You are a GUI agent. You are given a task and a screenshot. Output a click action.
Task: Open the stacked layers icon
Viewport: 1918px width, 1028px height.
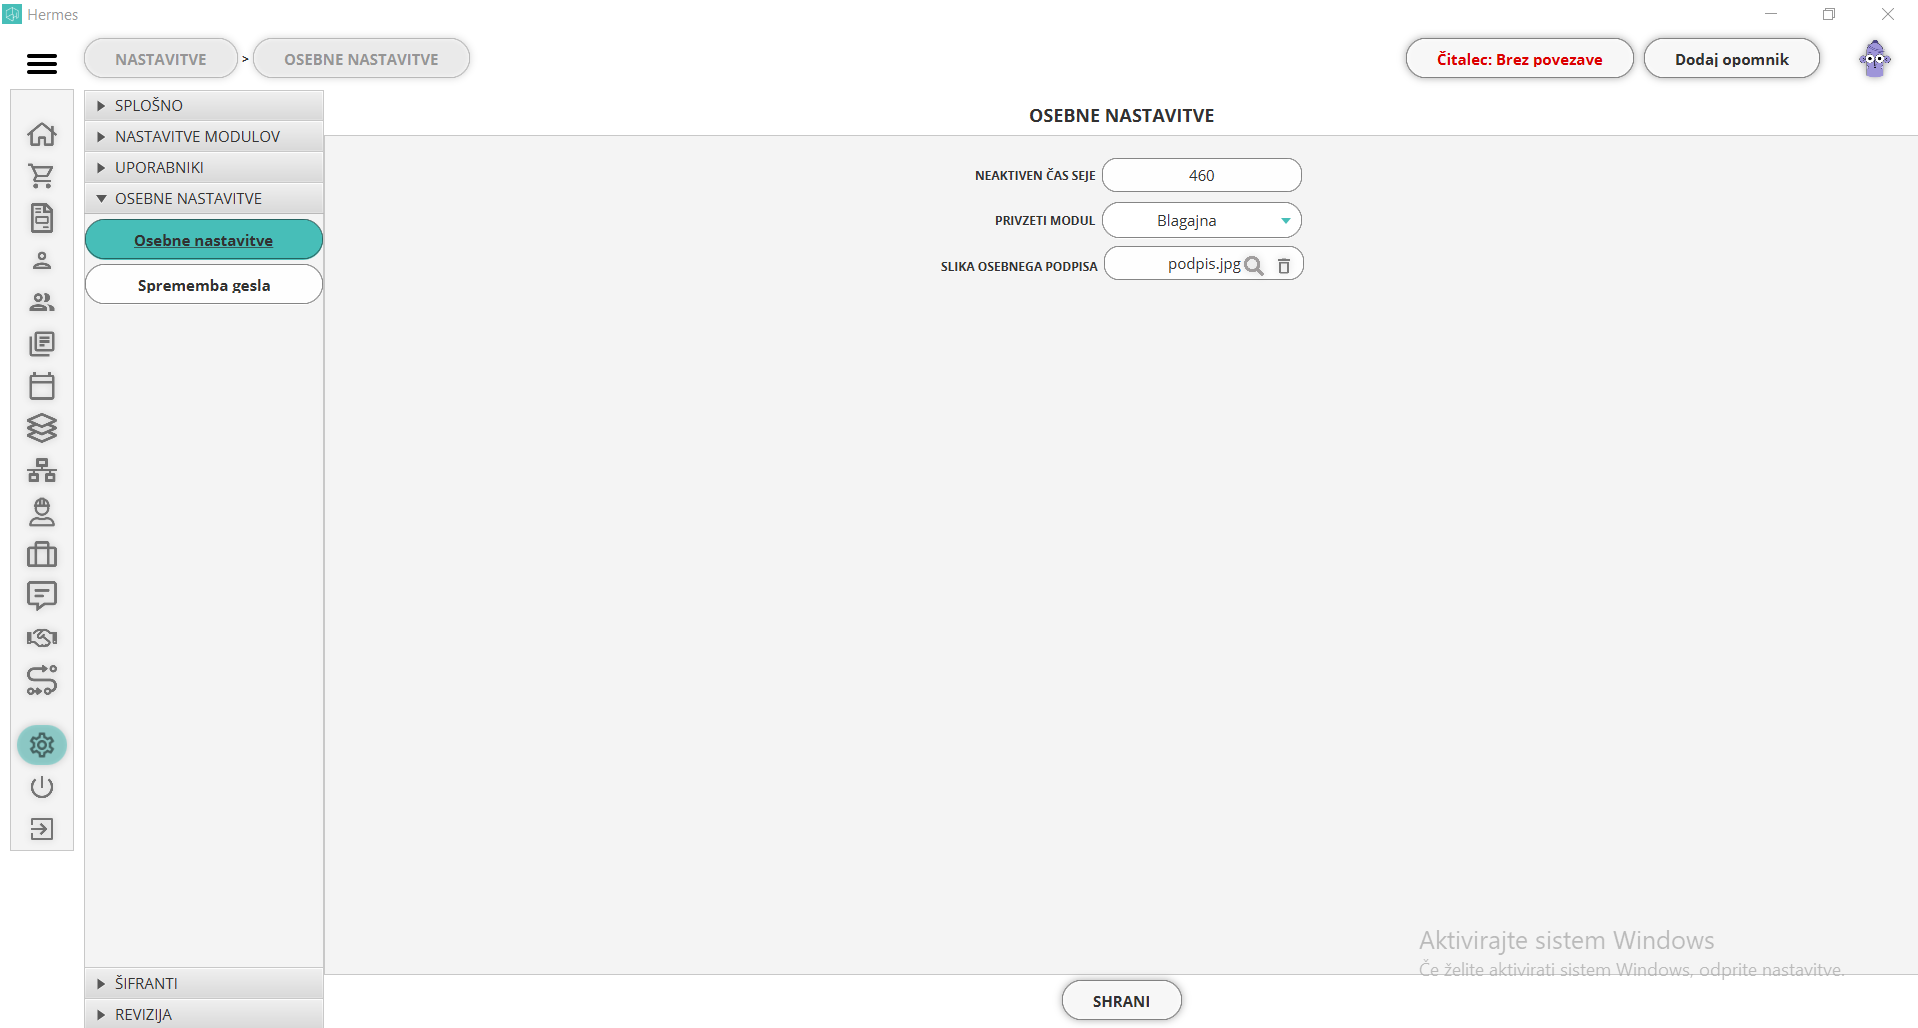pos(42,428)
